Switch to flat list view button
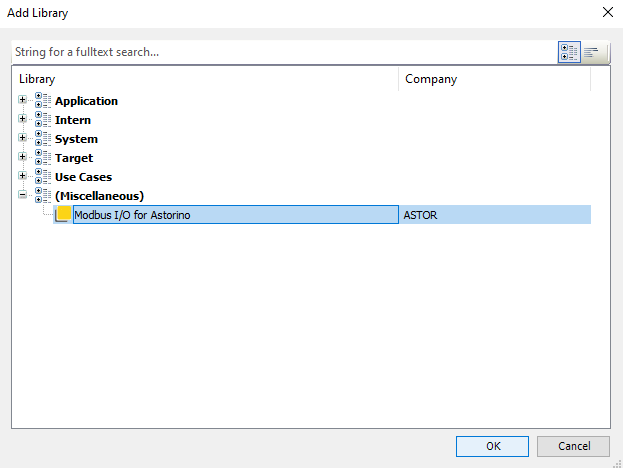 pyautogui.click(x=592, y=52)
